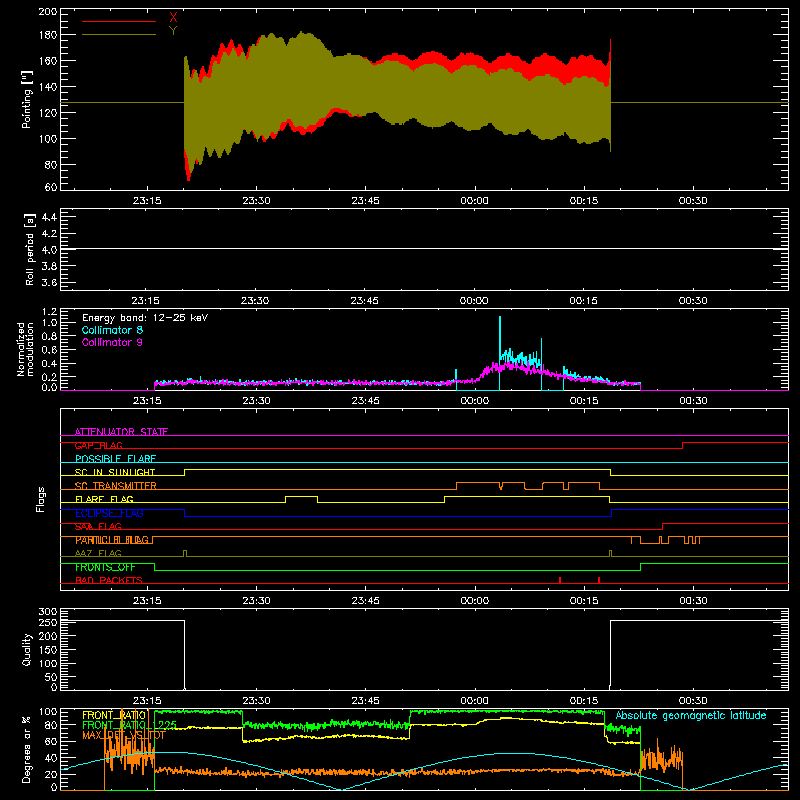Click the 180 tick on the Pointing axis
800x800 pixels.
click(47, 35)
